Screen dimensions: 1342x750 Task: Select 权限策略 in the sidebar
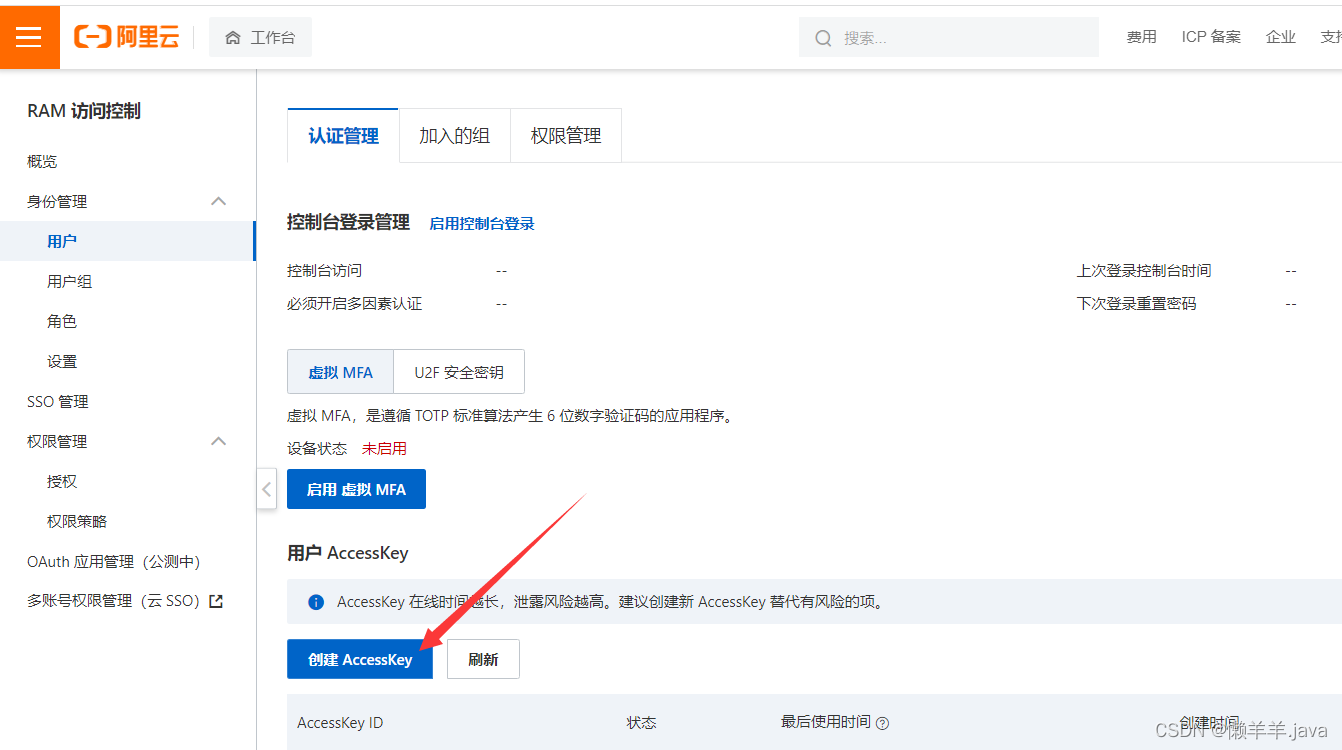click(77, 521)
